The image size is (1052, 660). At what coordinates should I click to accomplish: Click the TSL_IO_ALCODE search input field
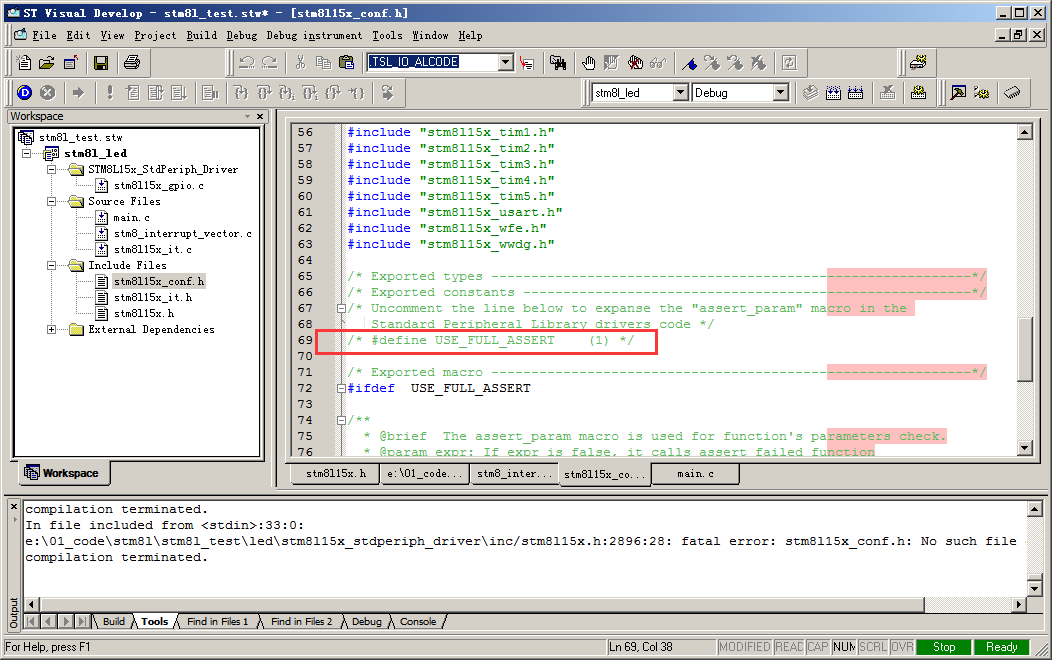(431, 62)
